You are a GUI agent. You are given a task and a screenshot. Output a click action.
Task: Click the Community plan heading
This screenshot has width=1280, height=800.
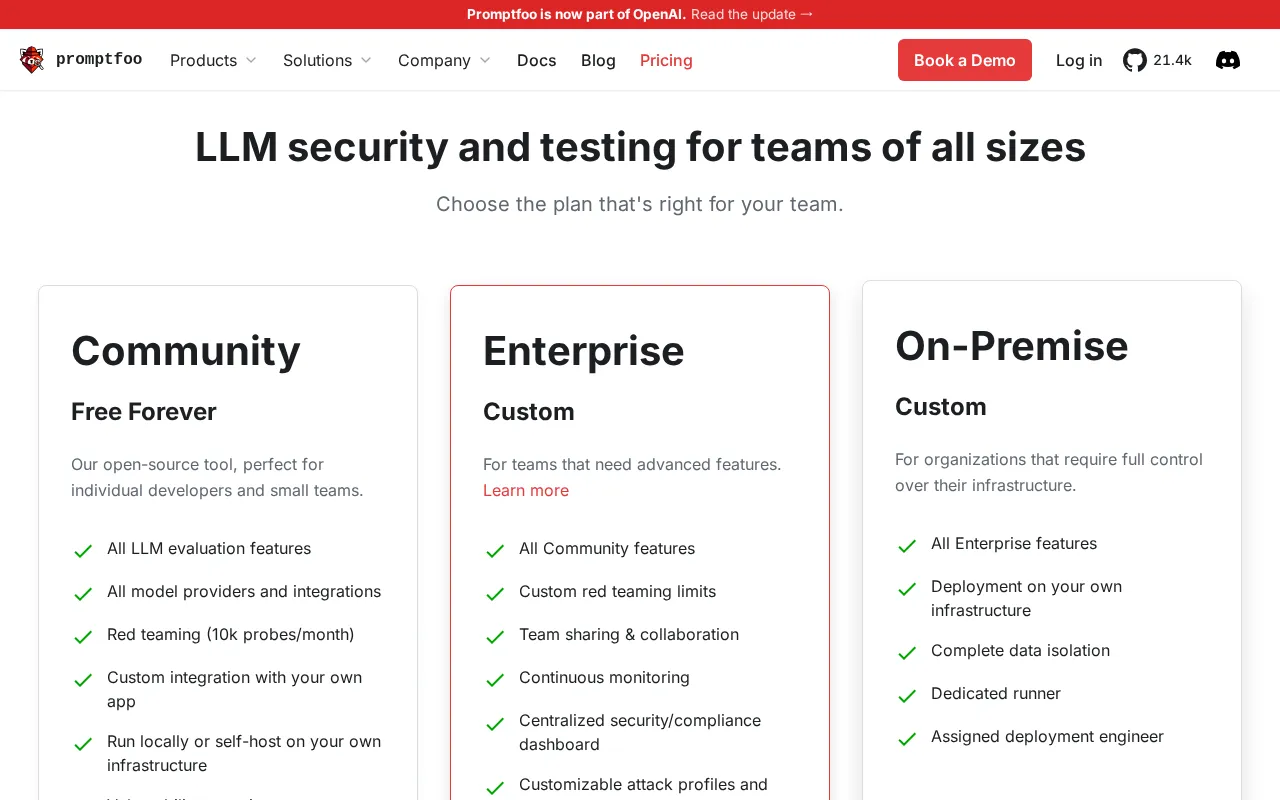pyautogui.click(x=186, y=350)
